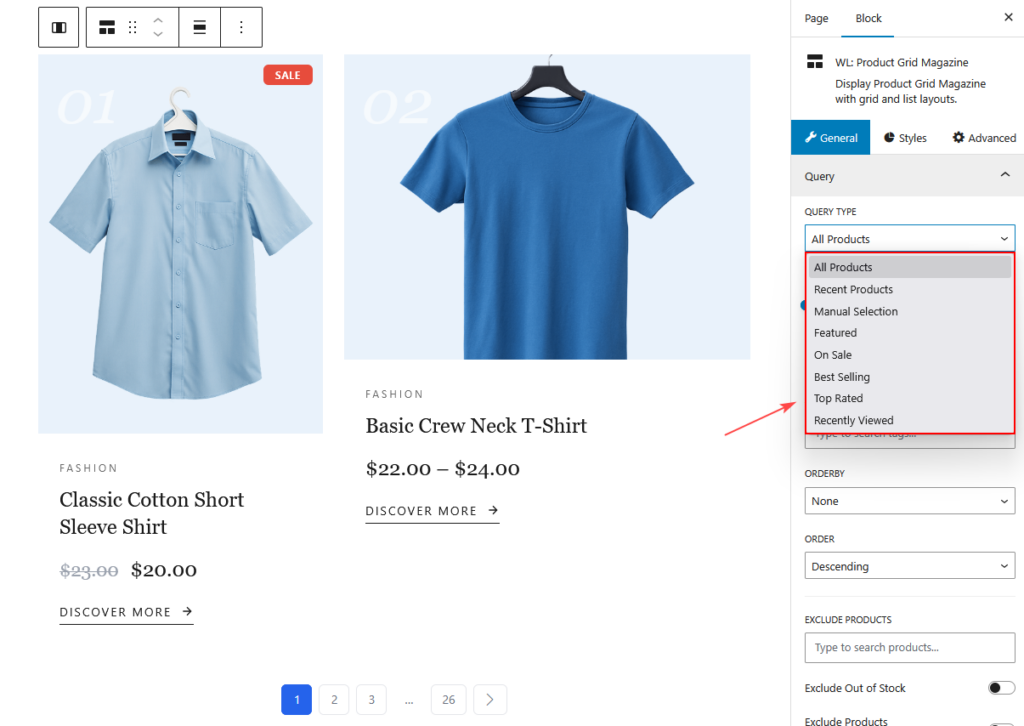Screen dimensions: 1024x726
Task: Click the alignment icon in the block toolbar
Action: (x=199, y=27)
